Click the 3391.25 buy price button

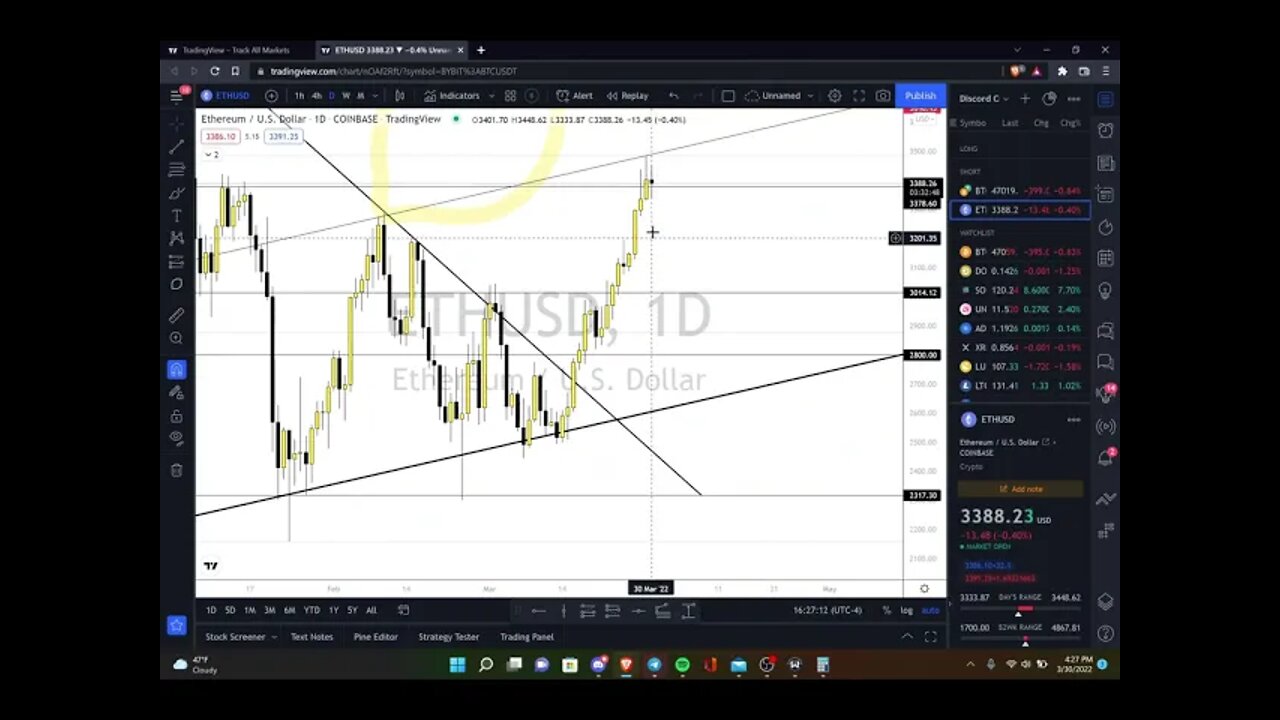pos(283,136)
